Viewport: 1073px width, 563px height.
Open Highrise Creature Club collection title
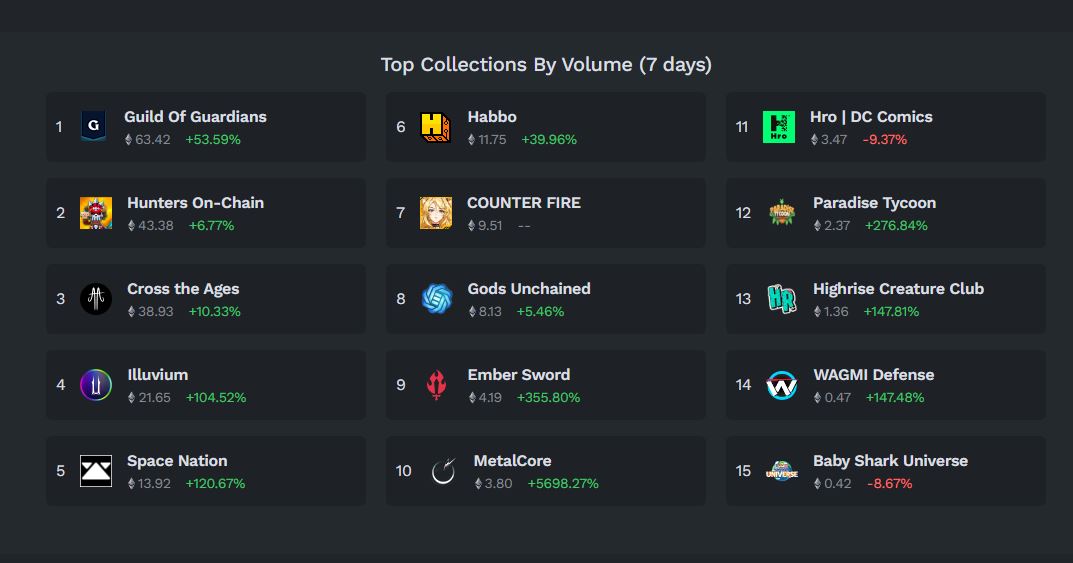click(899, 289)
